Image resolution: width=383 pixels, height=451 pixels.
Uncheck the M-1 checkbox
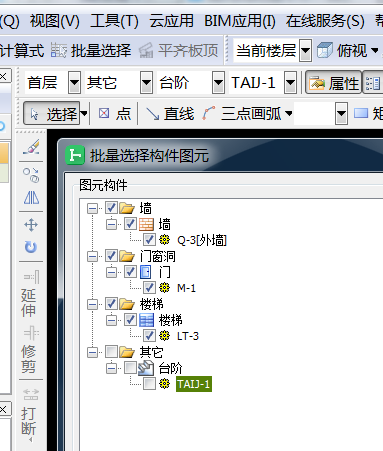click(x=149, y=287)
